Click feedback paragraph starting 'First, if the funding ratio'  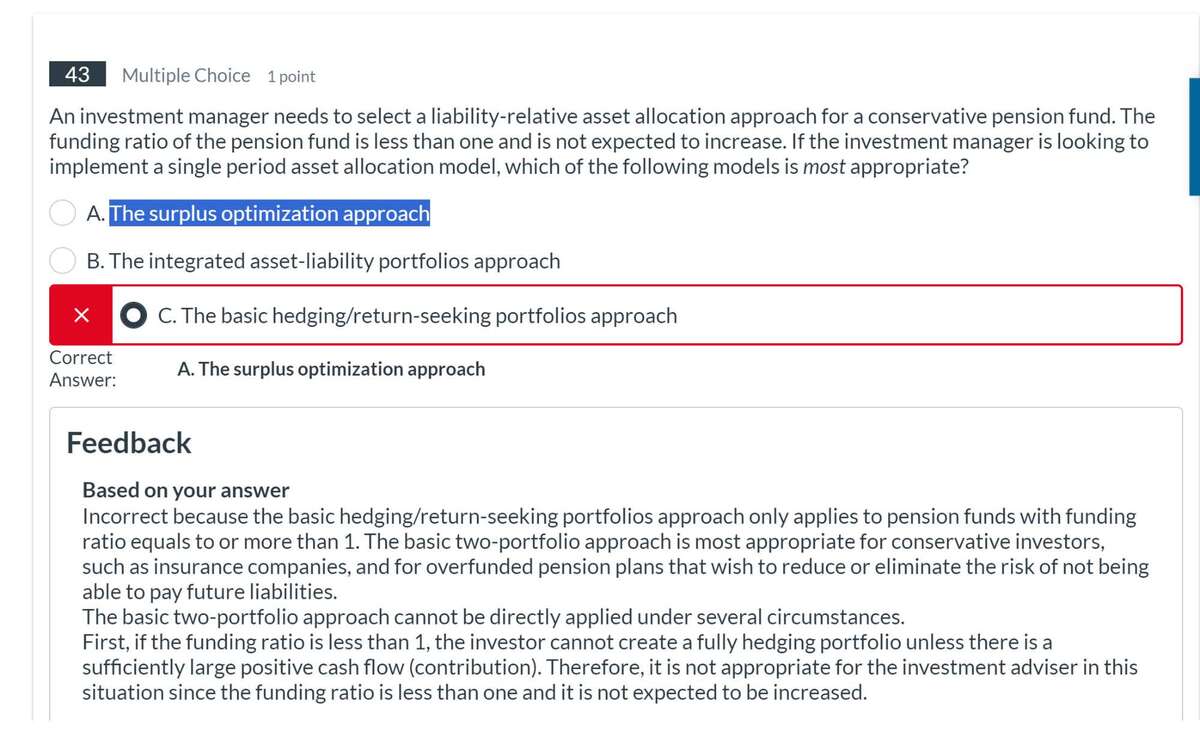(x=610, y=666)
